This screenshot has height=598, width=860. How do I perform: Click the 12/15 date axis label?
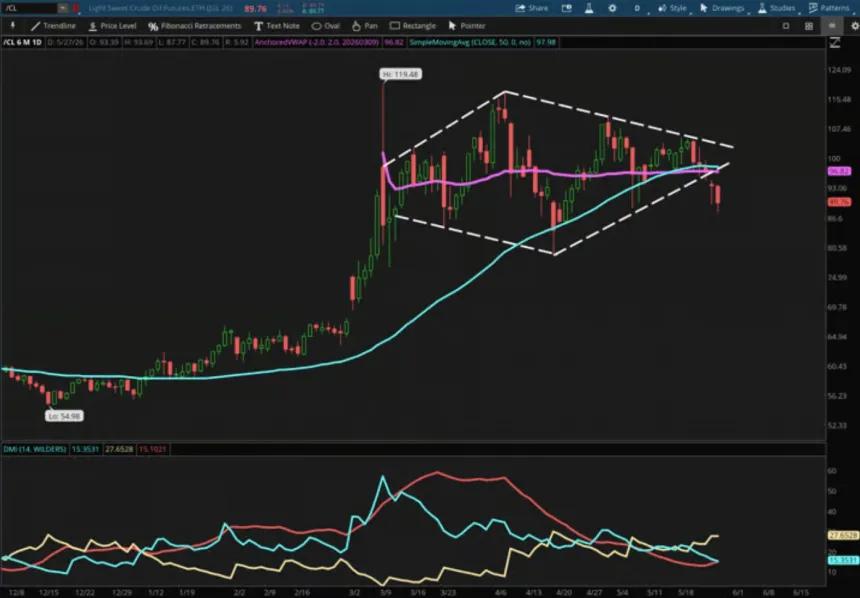click(49, 593)
